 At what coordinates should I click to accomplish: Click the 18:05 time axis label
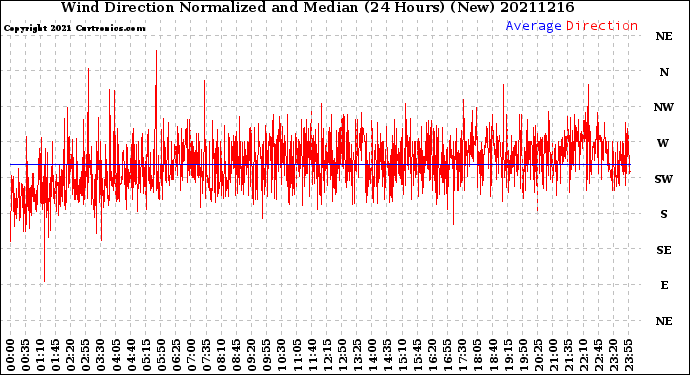478,355
